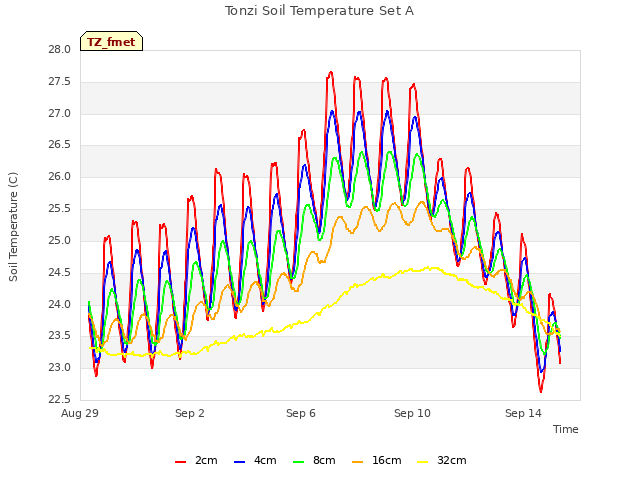Click the chart title Tonzi Soil Temperature Set A
640x480 pixels.
click(319, 11)
